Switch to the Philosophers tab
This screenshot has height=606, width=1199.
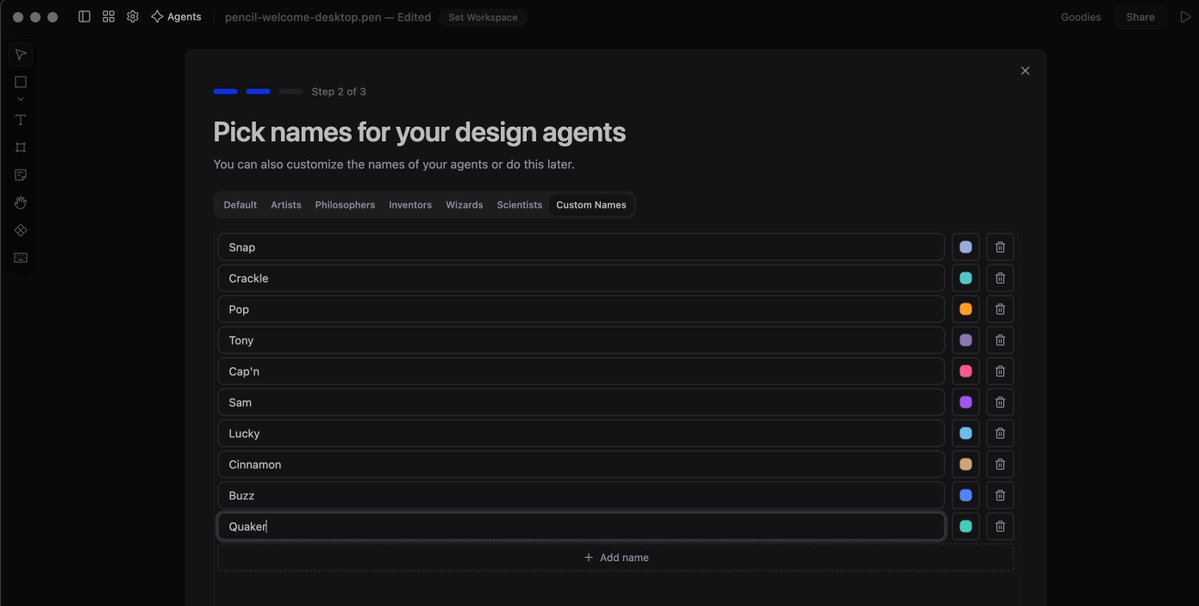[345, 205]
